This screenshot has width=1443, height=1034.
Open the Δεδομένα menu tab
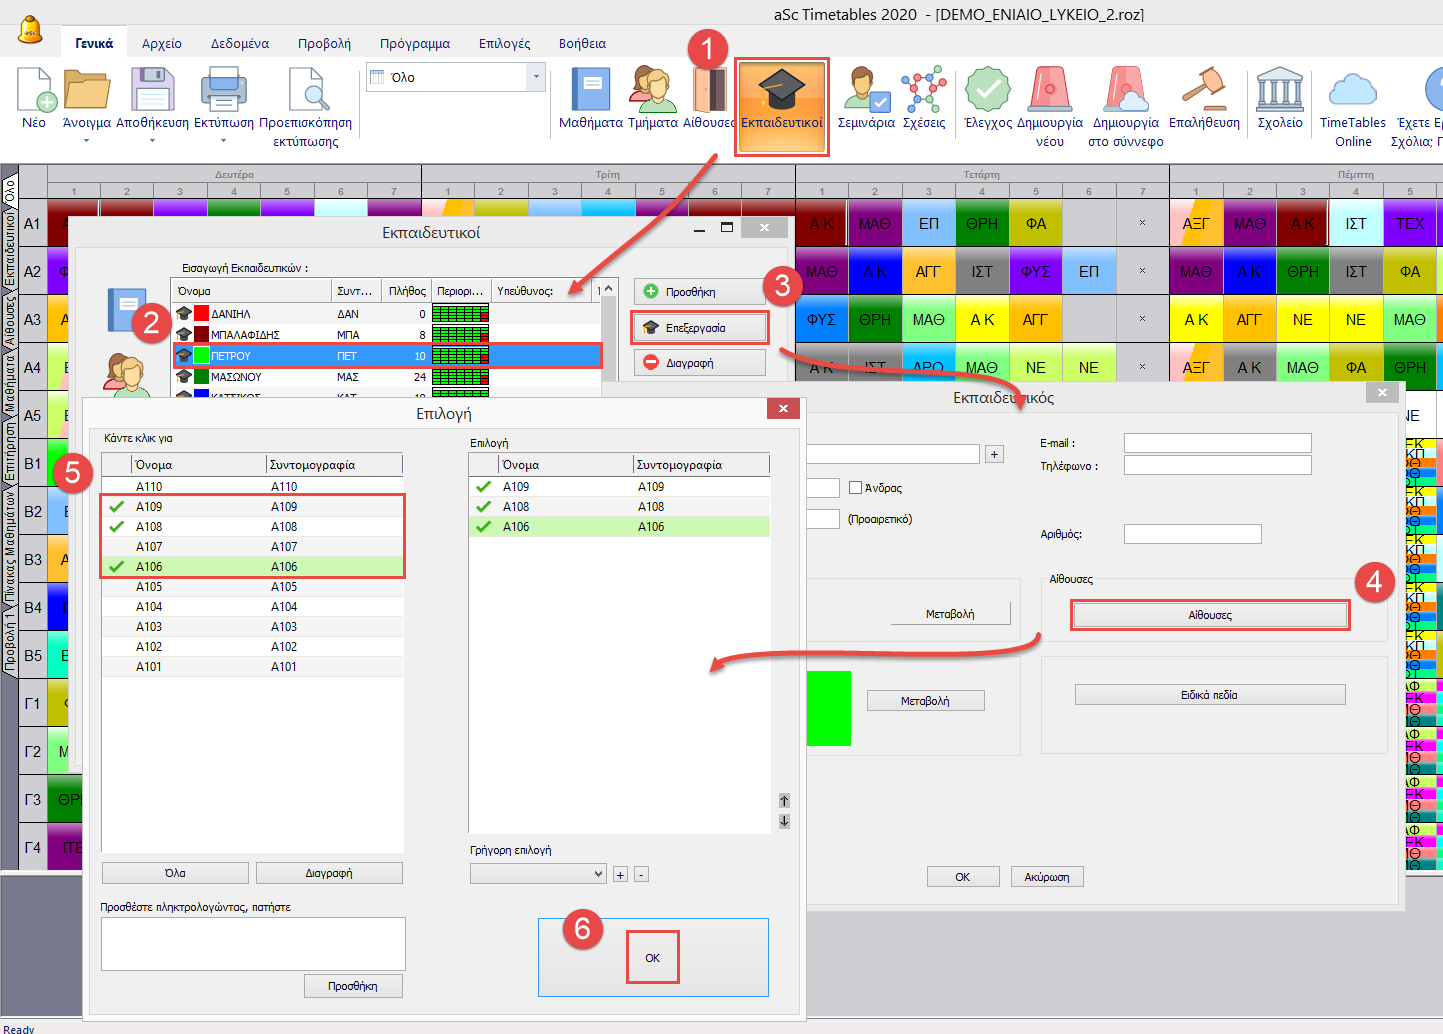tap(239, 44)
